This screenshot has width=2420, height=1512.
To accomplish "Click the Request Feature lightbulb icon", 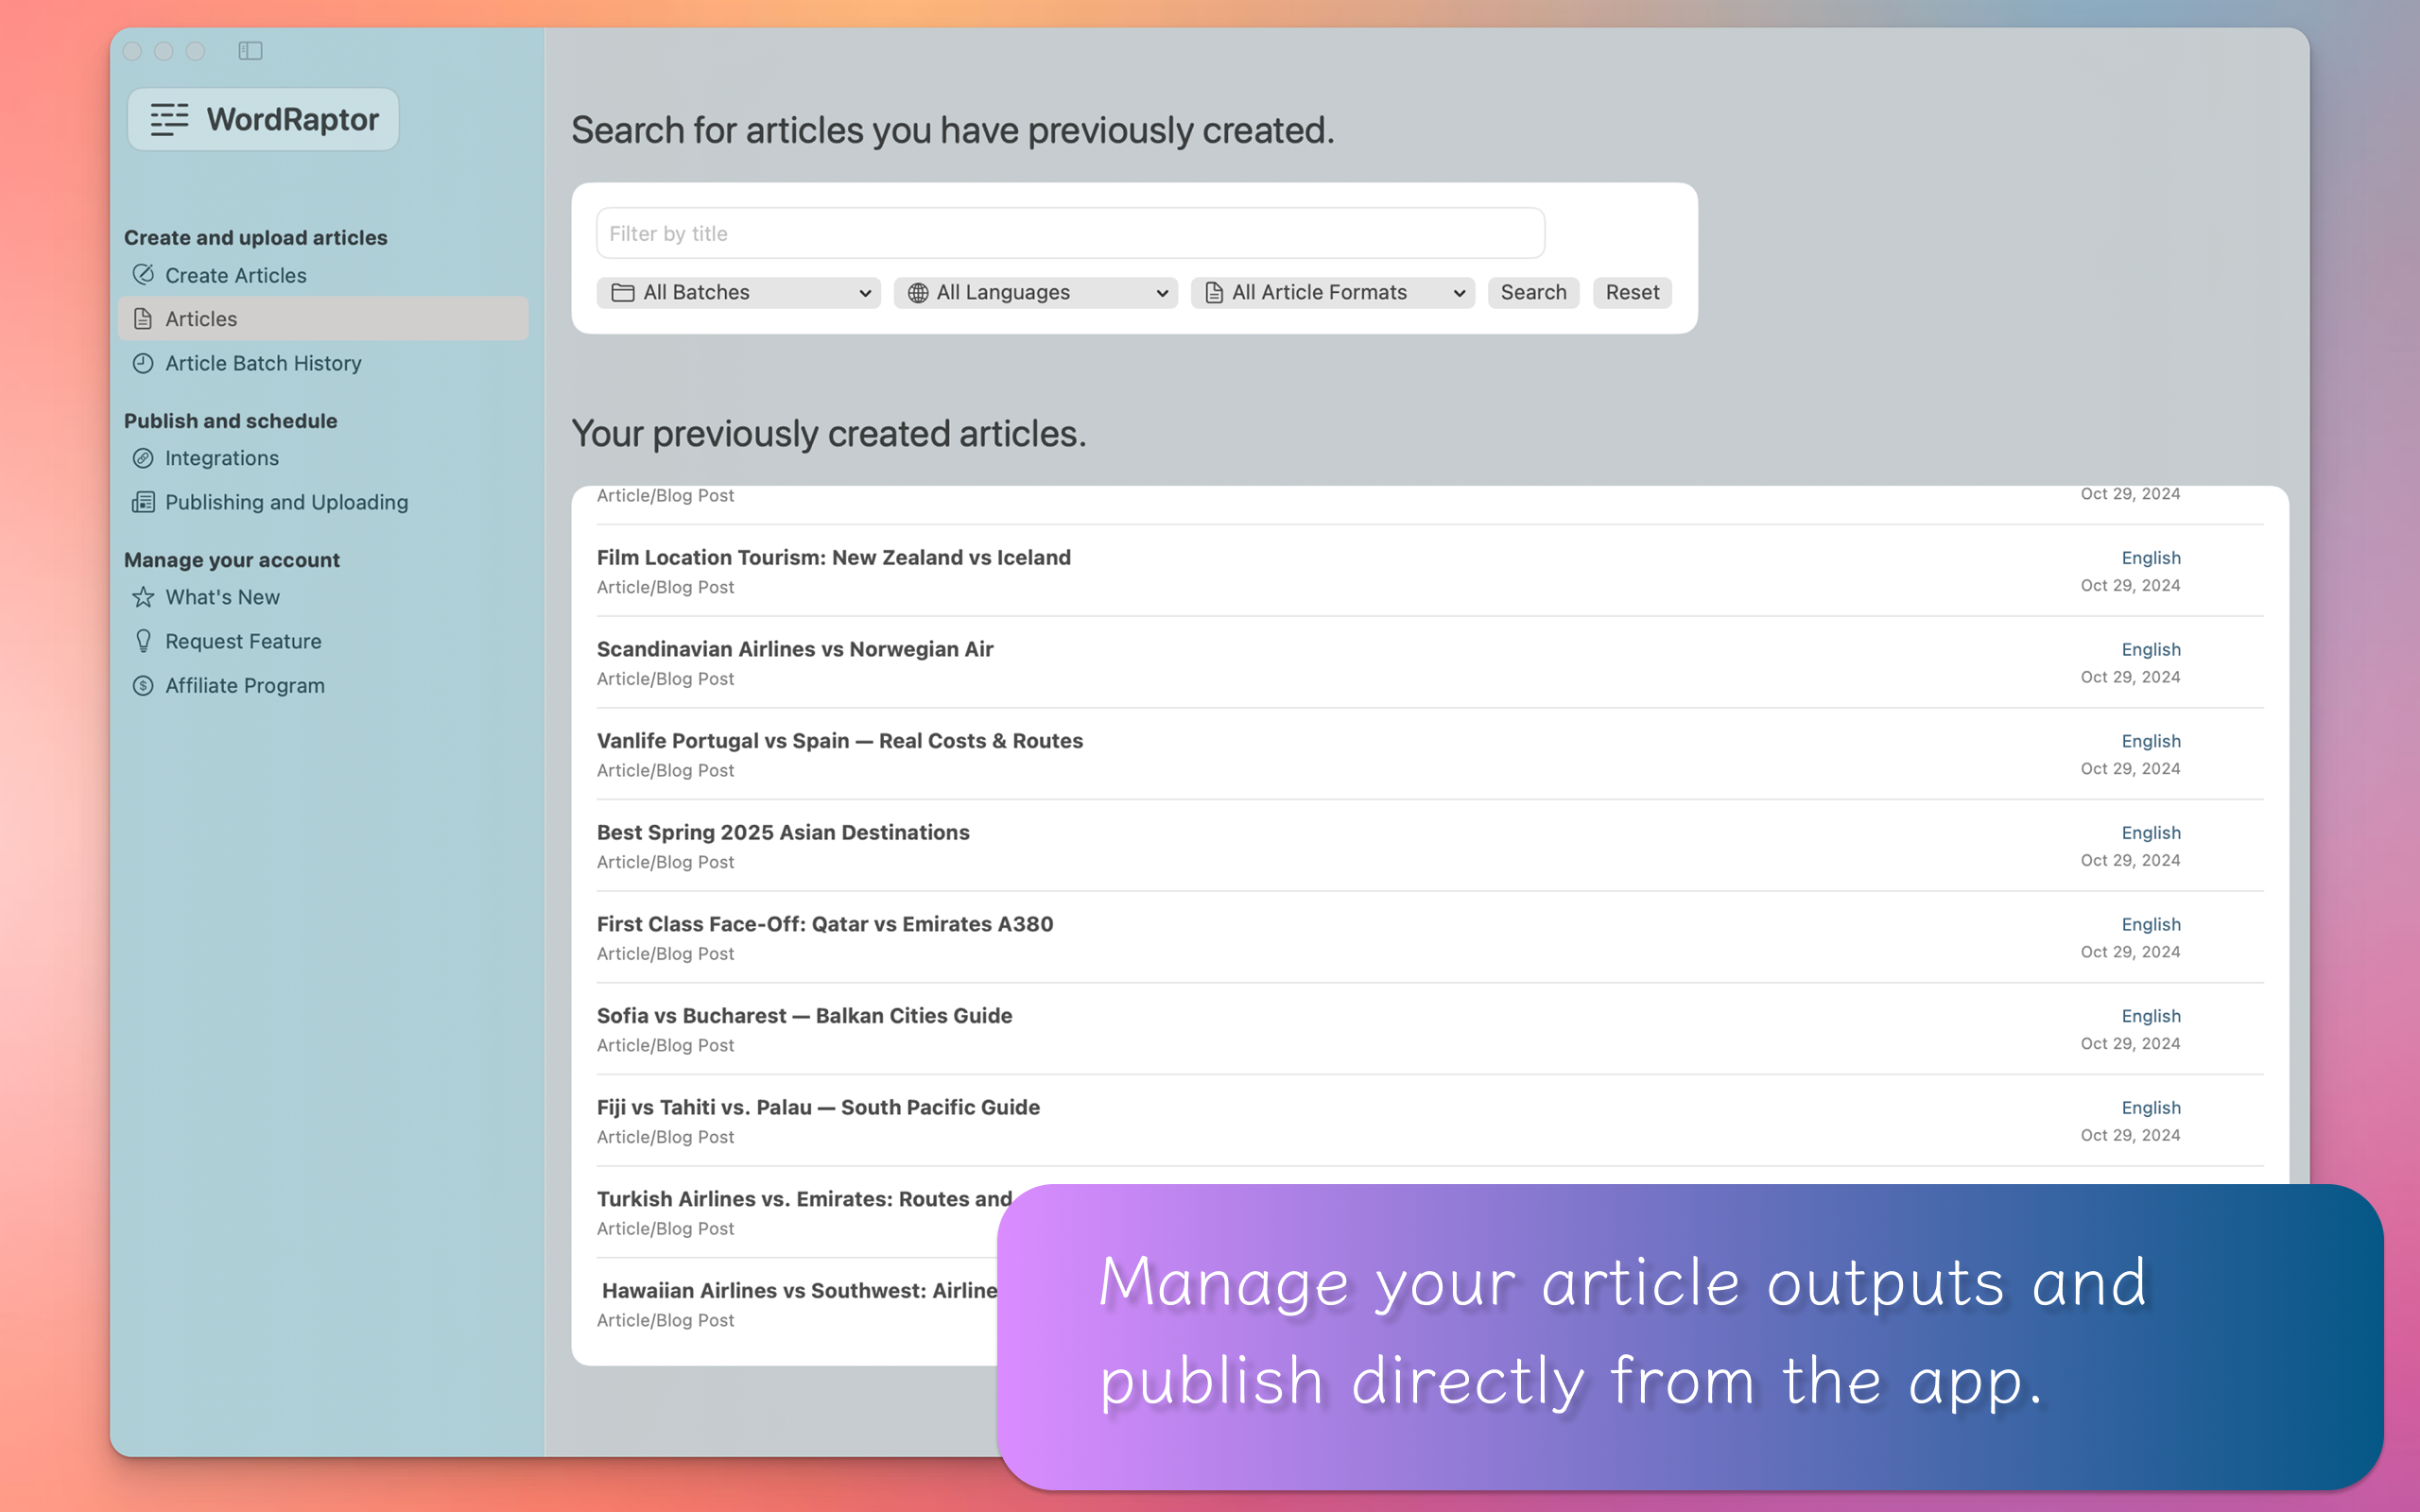I will (143, 641).
